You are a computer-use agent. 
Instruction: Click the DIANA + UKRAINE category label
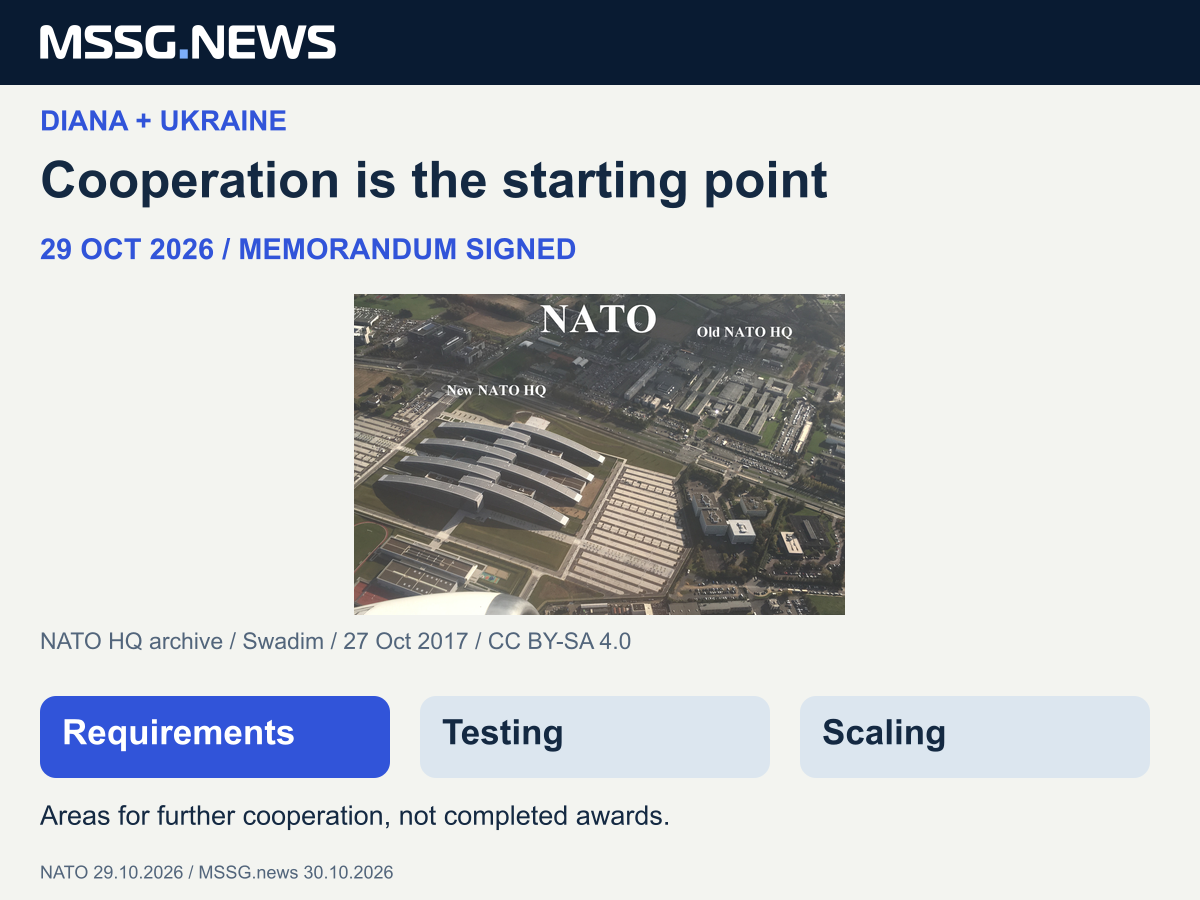tap(163, 121)
